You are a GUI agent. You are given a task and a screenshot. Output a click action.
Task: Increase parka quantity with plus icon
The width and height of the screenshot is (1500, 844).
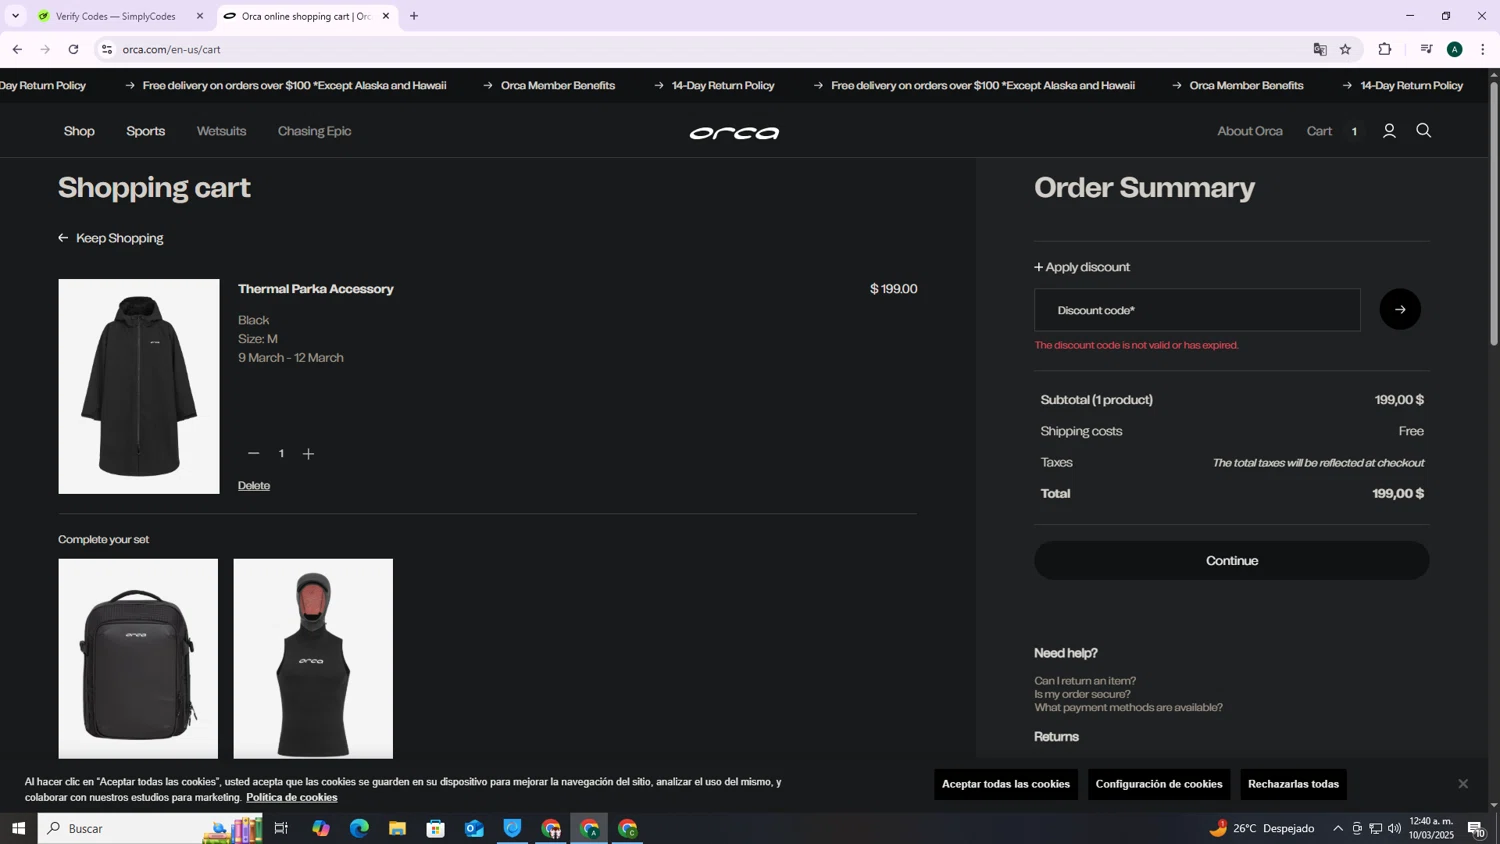tap(308, 454)
